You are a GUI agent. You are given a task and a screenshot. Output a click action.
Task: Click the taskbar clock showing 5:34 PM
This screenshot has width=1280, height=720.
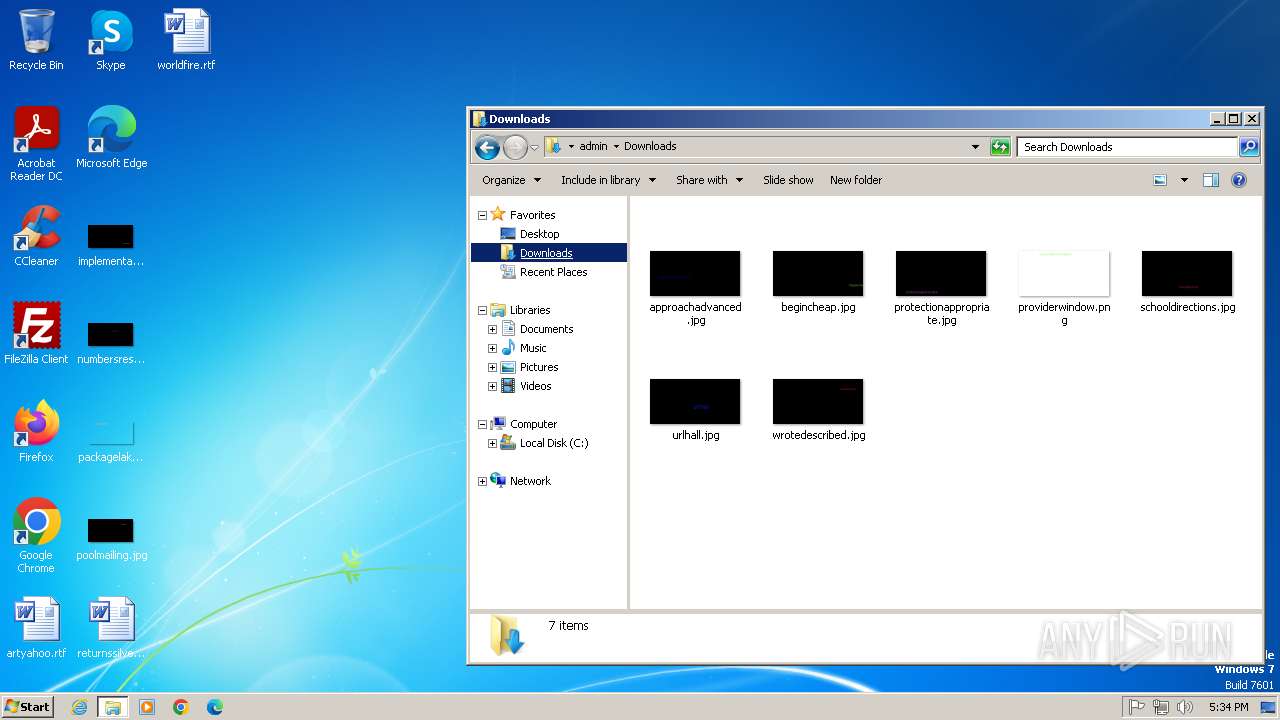(x=1228, y=707)
